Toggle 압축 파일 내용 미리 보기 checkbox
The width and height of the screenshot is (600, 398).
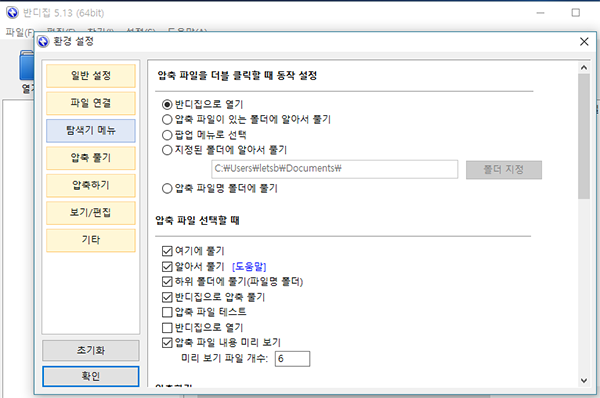pyautogui.click(x=167, y=343)
